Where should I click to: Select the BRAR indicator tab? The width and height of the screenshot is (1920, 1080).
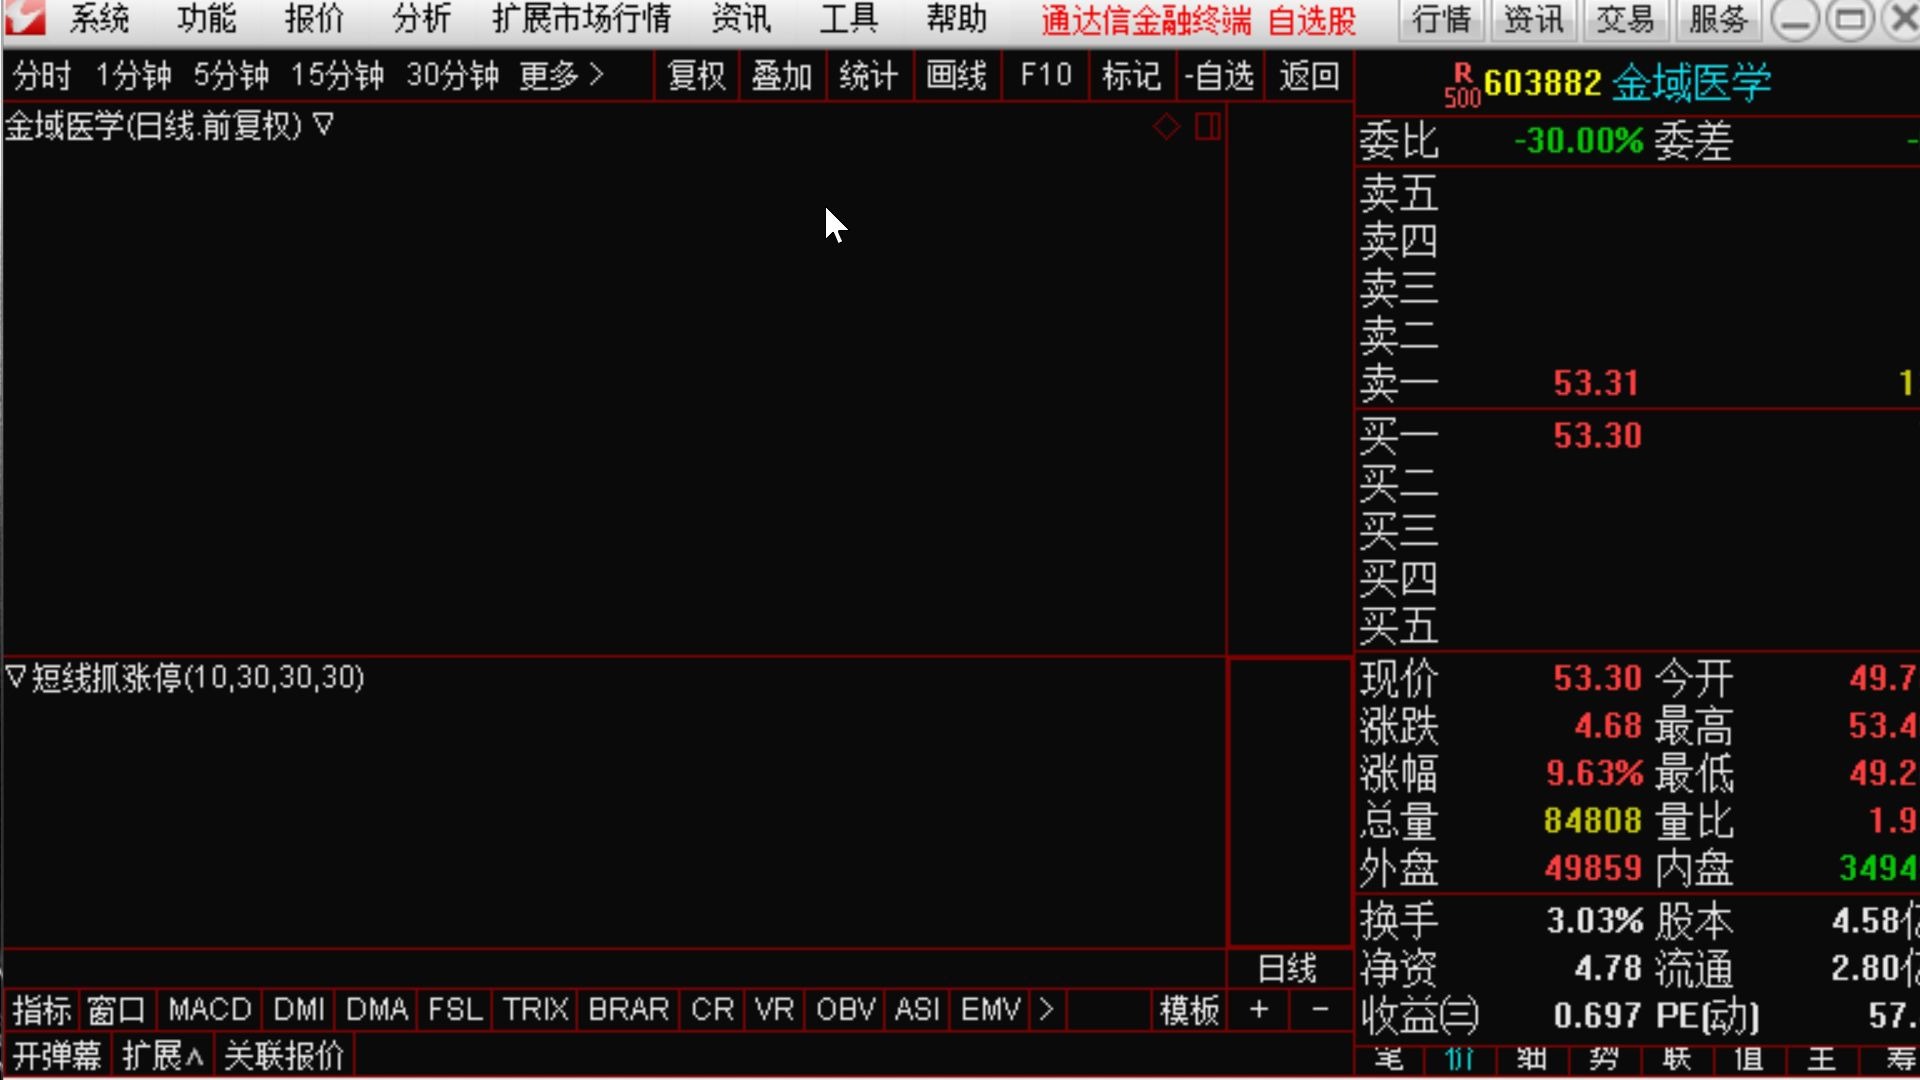coord(628,1010)
